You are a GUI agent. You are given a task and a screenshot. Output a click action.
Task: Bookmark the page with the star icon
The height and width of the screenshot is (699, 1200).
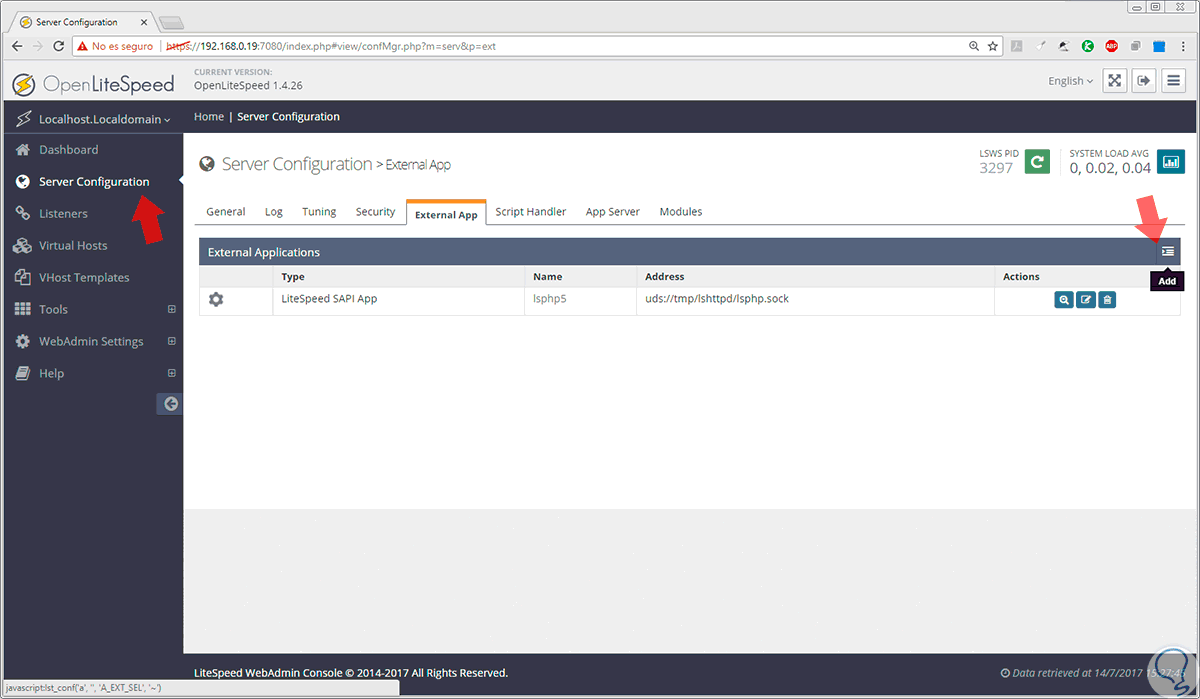[993, 46]
